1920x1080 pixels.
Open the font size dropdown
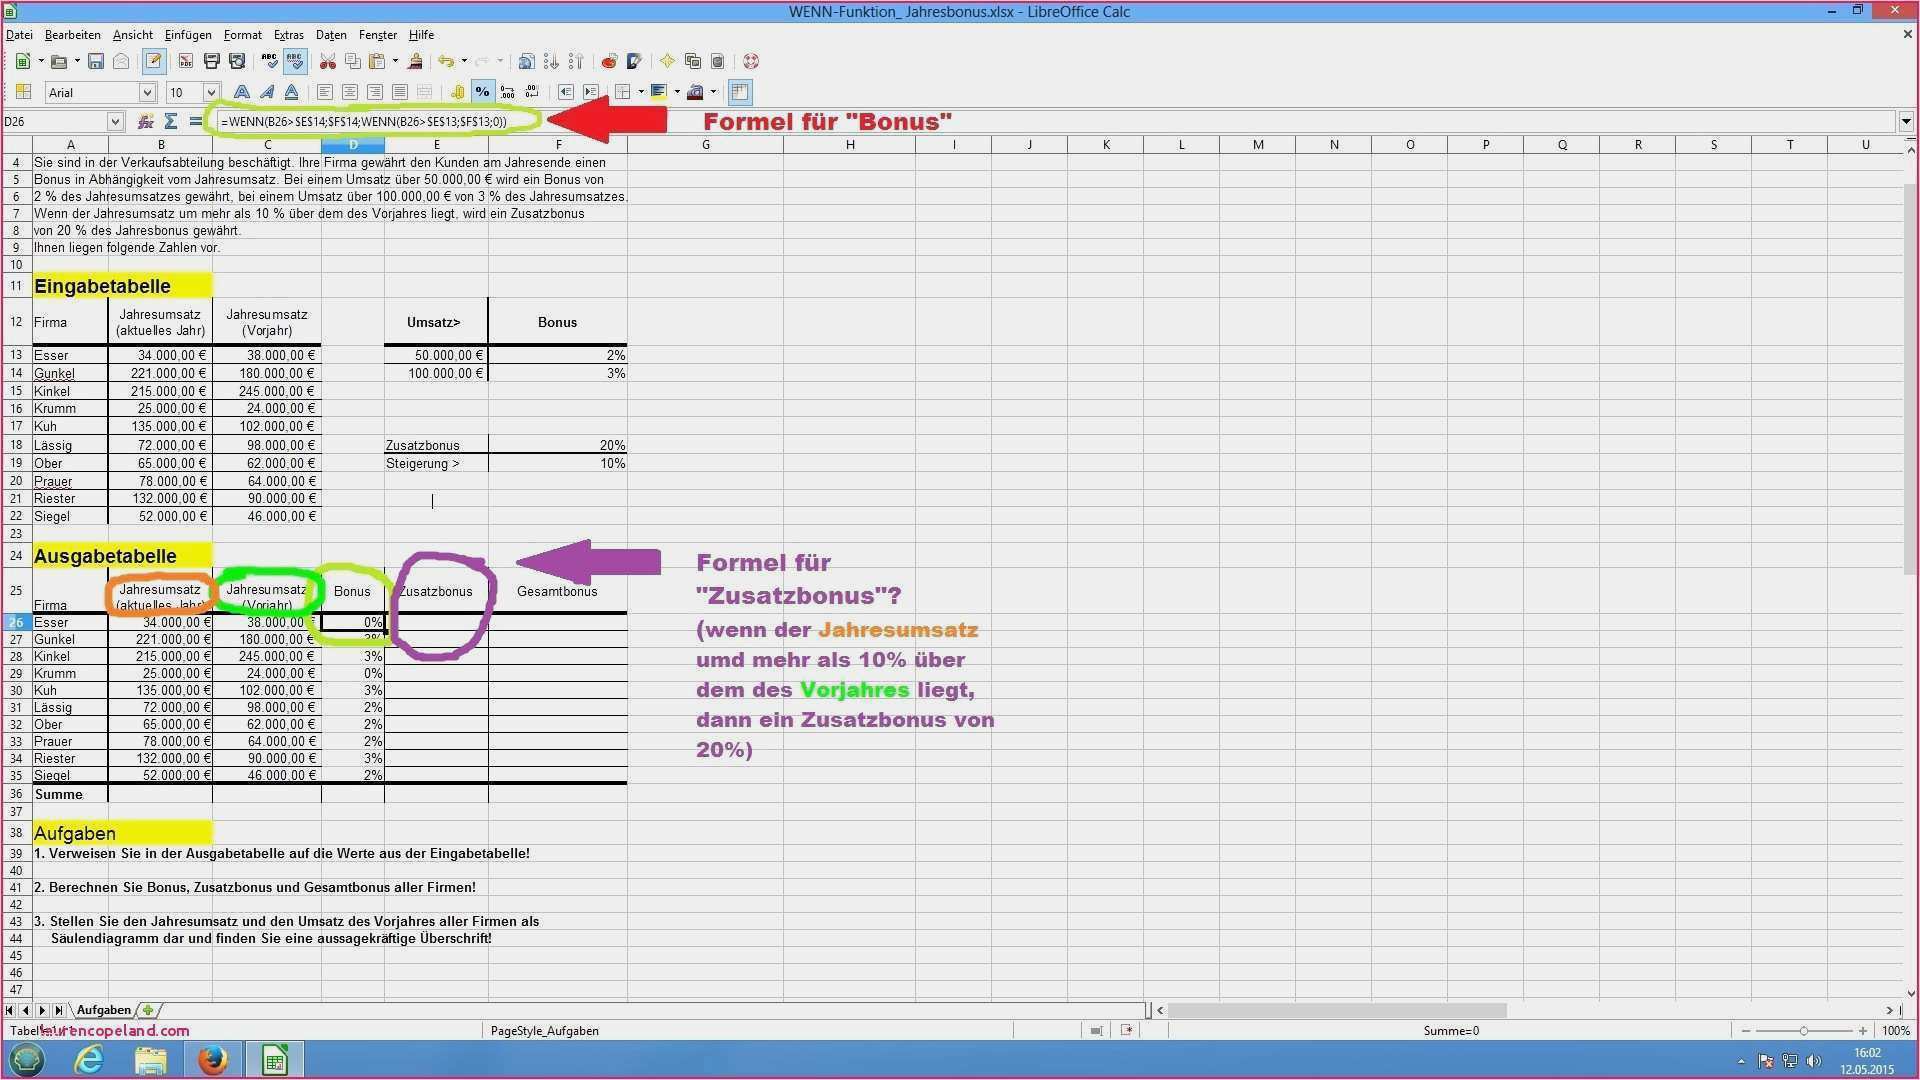click(x=211, y=93)
